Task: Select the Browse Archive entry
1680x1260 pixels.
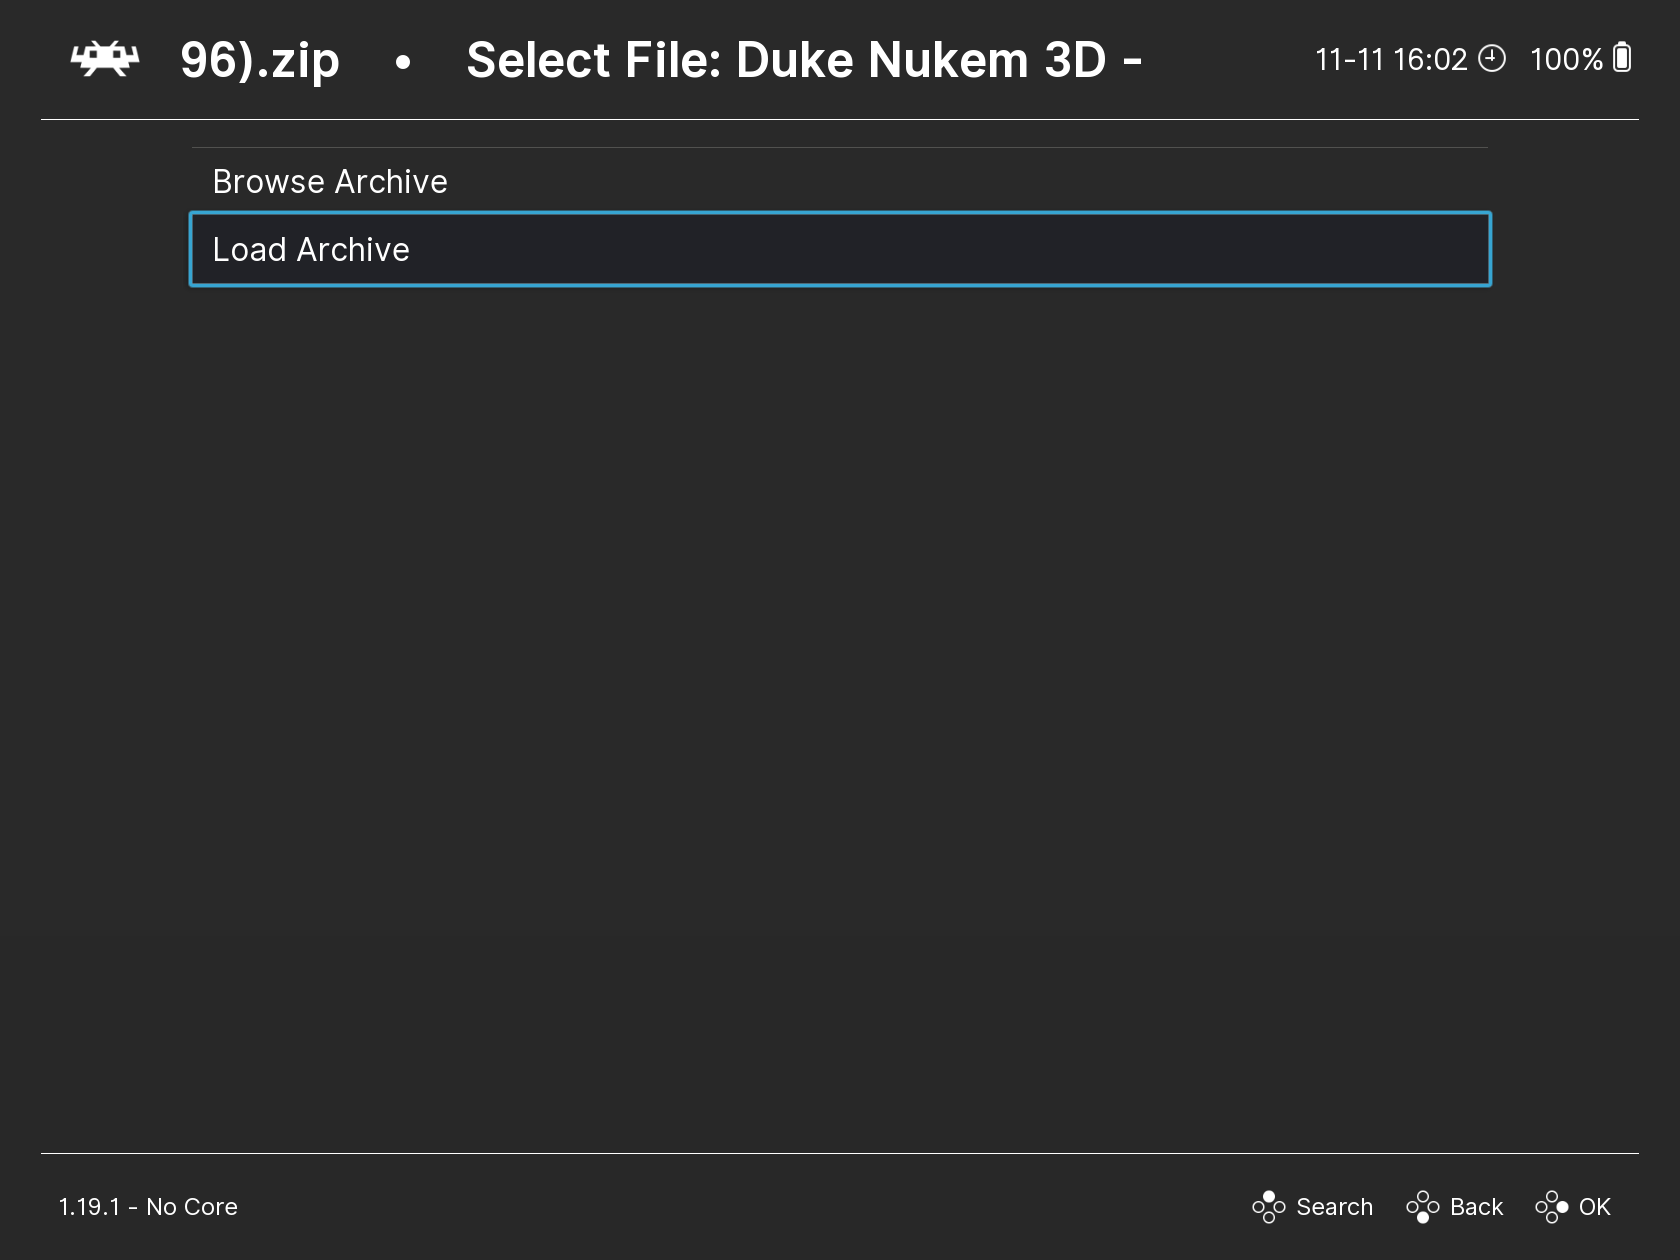Action: tap(840, 182)
